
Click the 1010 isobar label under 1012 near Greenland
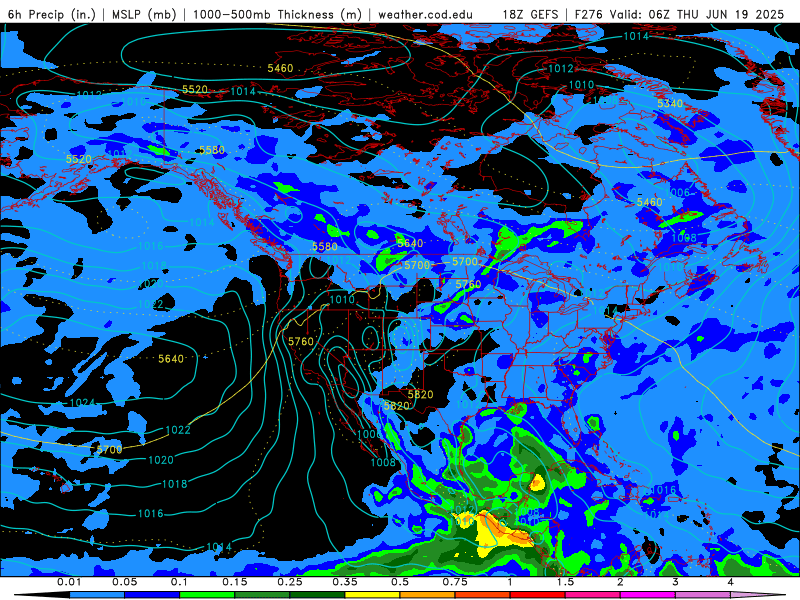coord(581,85)
